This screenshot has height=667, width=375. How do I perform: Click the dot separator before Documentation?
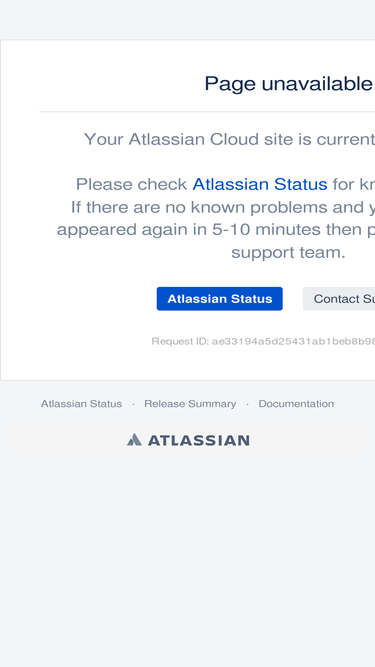247,404
